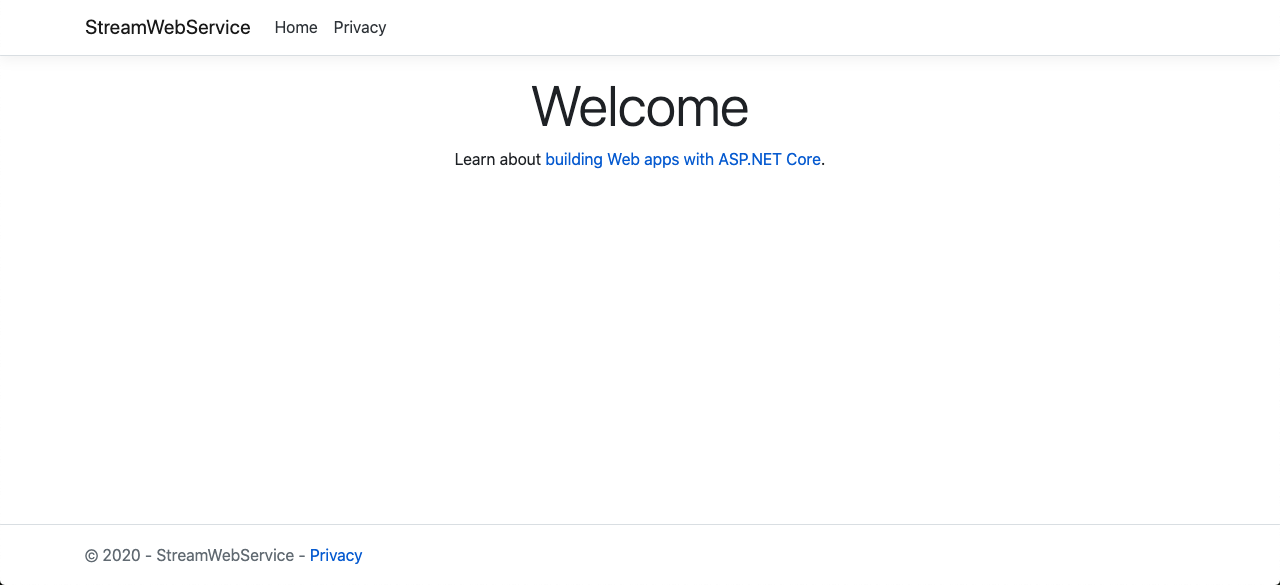1280x585 pixels.
Task: Go to the Home nav item
Action: point(296,27)
